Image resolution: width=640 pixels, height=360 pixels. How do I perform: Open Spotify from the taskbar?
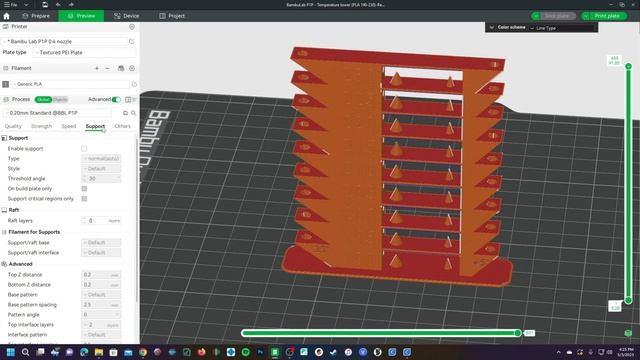pos(246,352)
